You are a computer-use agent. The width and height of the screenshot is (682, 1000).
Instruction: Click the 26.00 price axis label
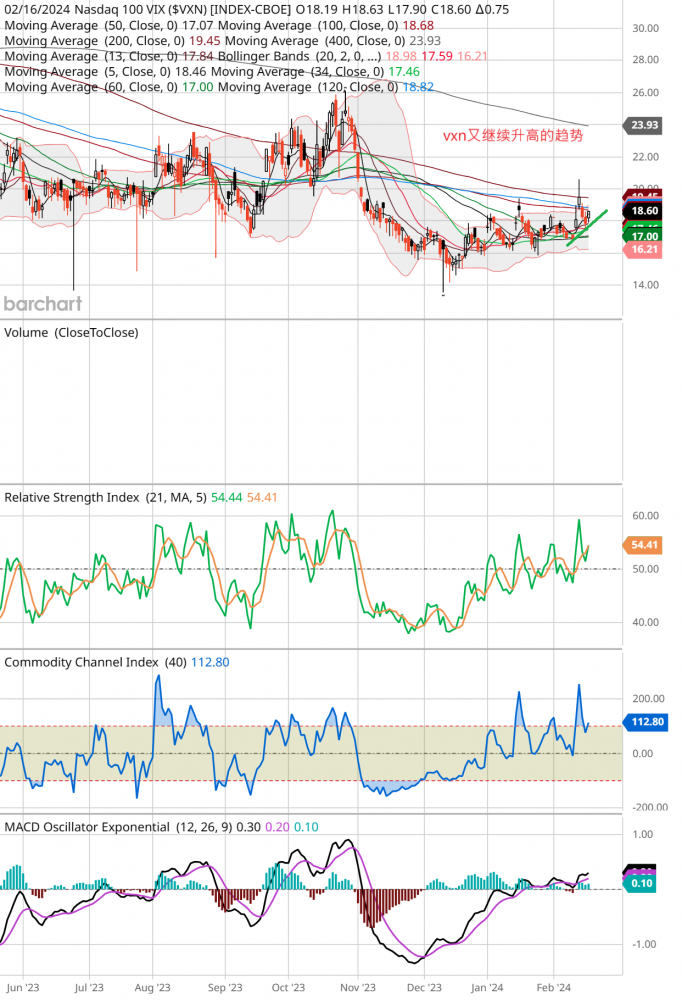click(x=645, y=92)
